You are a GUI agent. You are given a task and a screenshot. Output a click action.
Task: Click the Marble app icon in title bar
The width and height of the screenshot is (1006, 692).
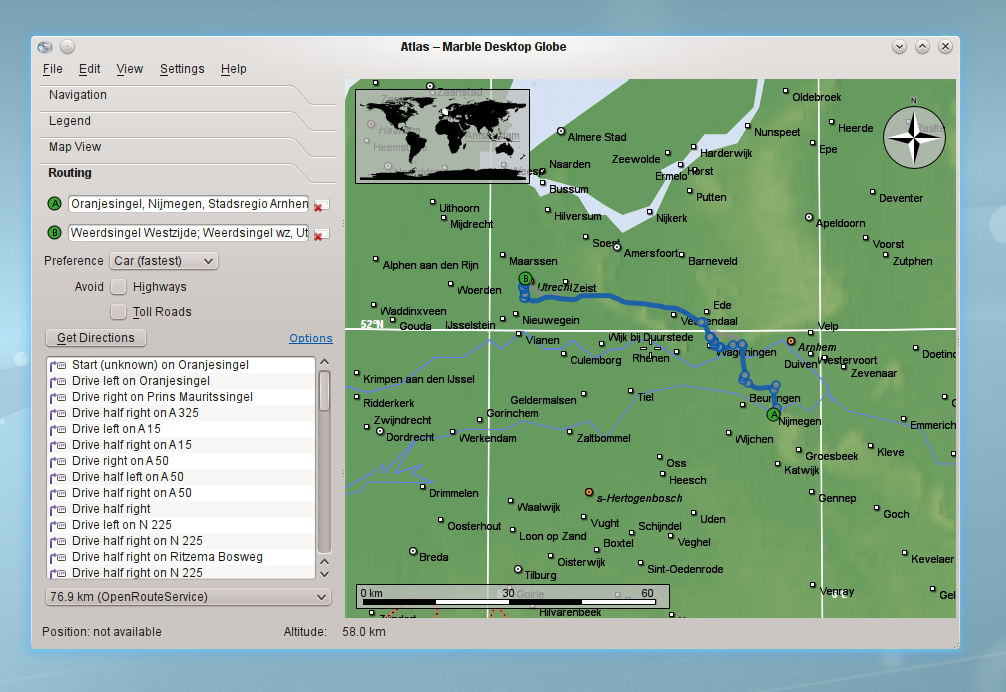pos(45,47)
